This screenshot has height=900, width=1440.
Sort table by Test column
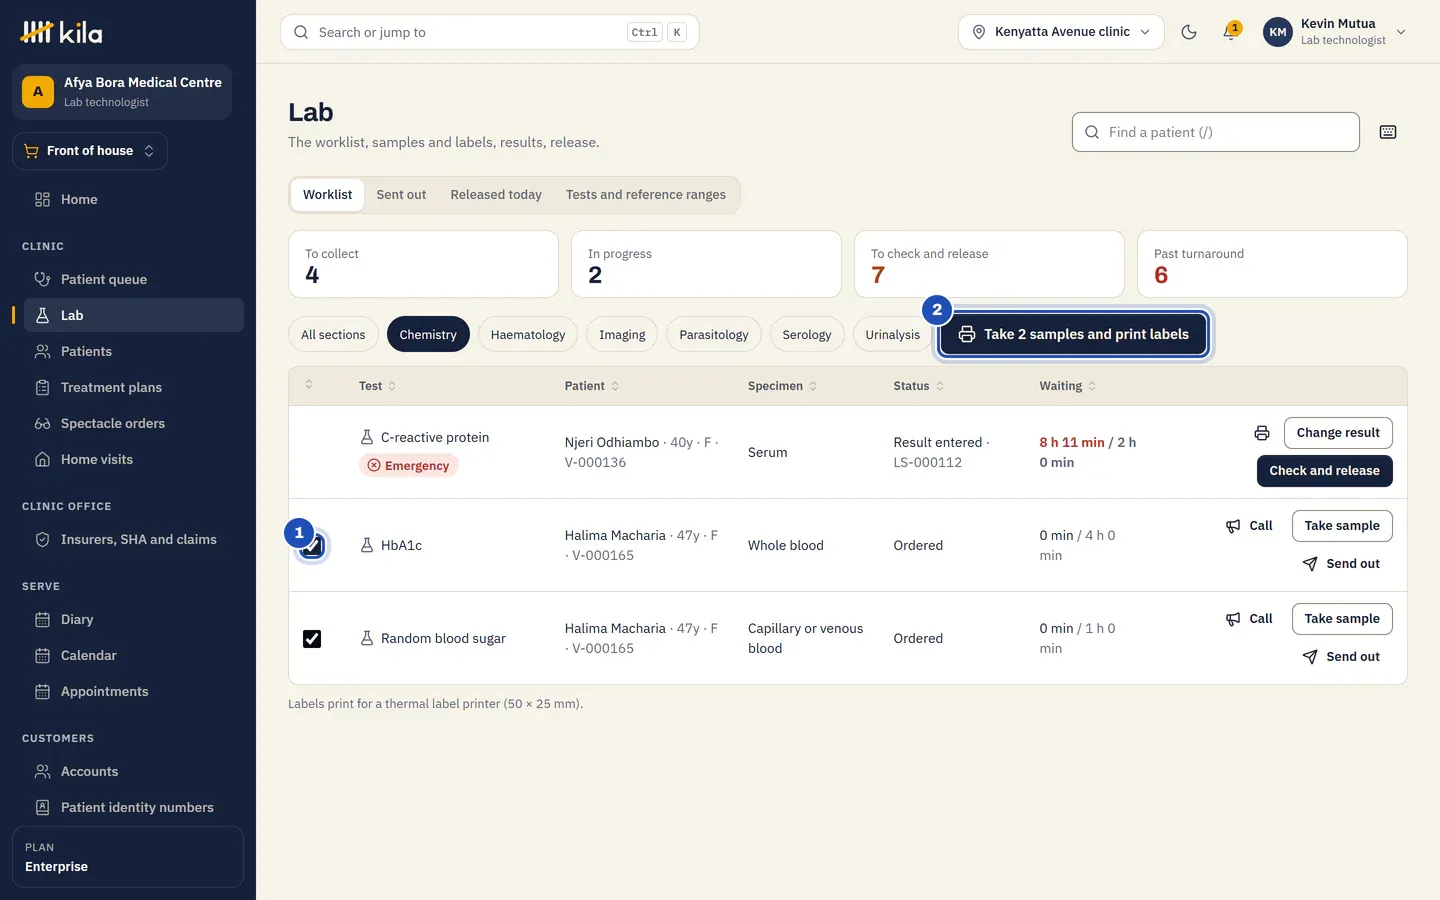[377, 386]
